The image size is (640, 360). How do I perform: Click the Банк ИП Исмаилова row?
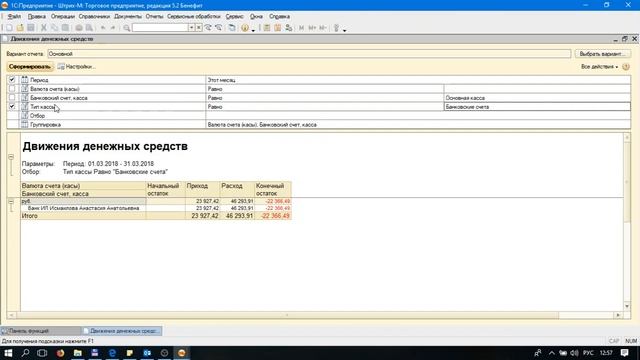156,208
